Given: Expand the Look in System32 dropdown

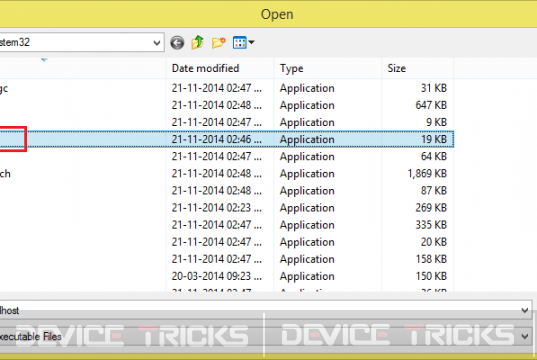Looking at the screenshot, I should click(x=157, y=43).
